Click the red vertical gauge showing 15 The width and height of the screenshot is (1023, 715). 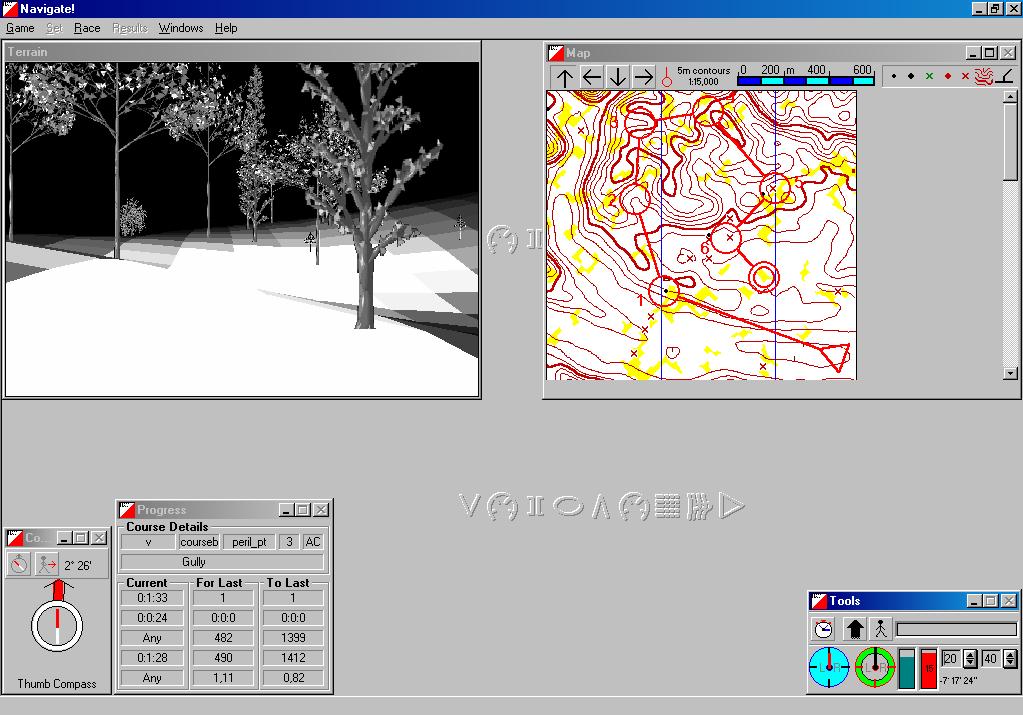click(x=929, y=668)
